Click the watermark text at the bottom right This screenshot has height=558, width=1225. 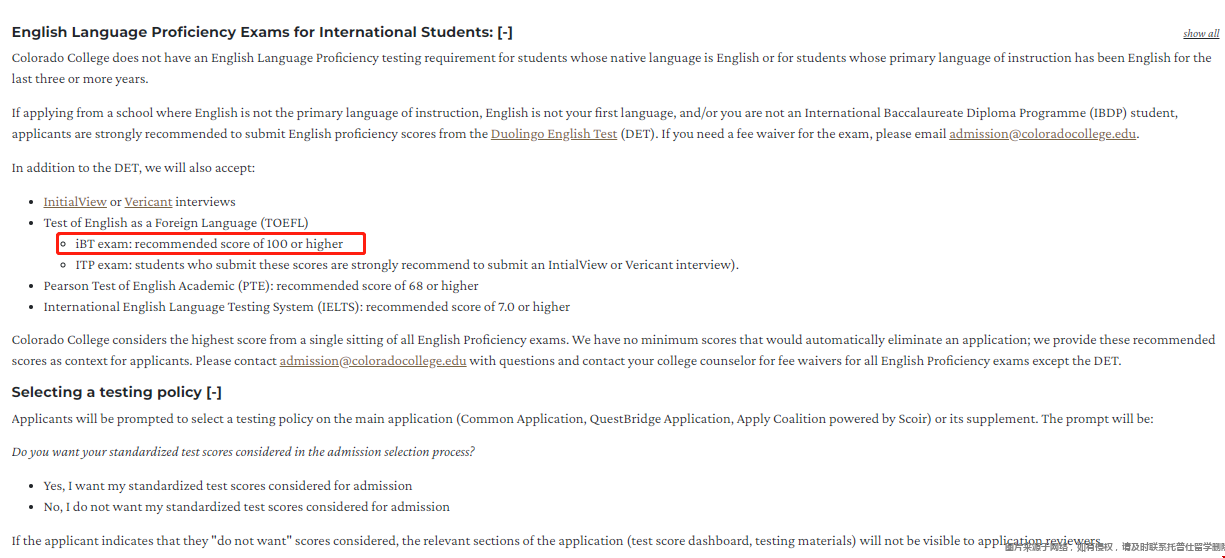(x=1114, y=547)
